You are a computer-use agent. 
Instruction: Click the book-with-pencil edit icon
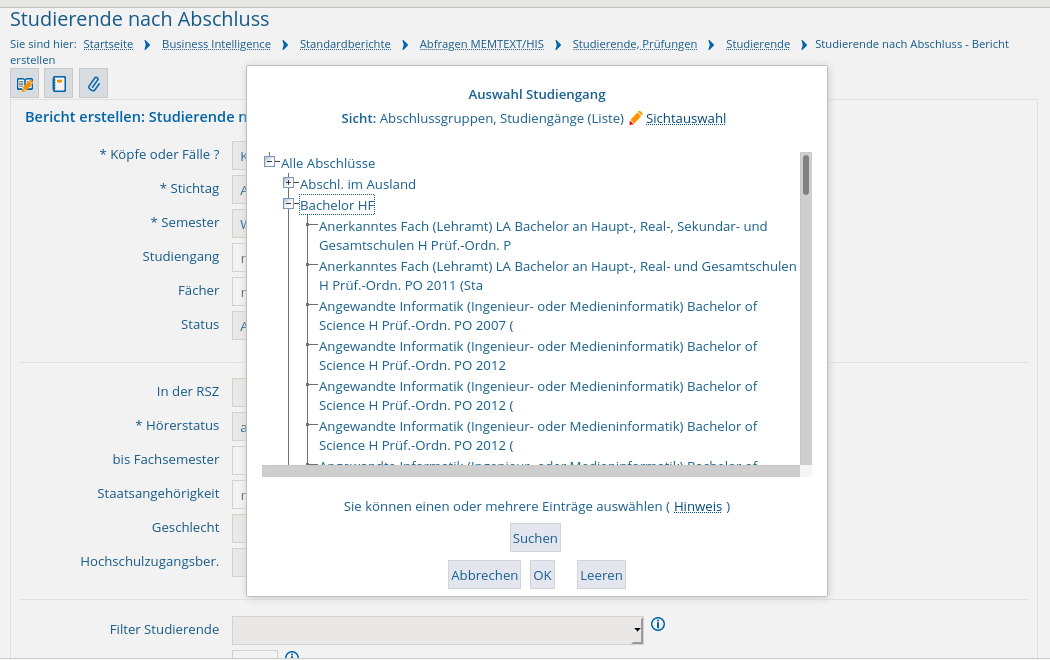[25, 84]
